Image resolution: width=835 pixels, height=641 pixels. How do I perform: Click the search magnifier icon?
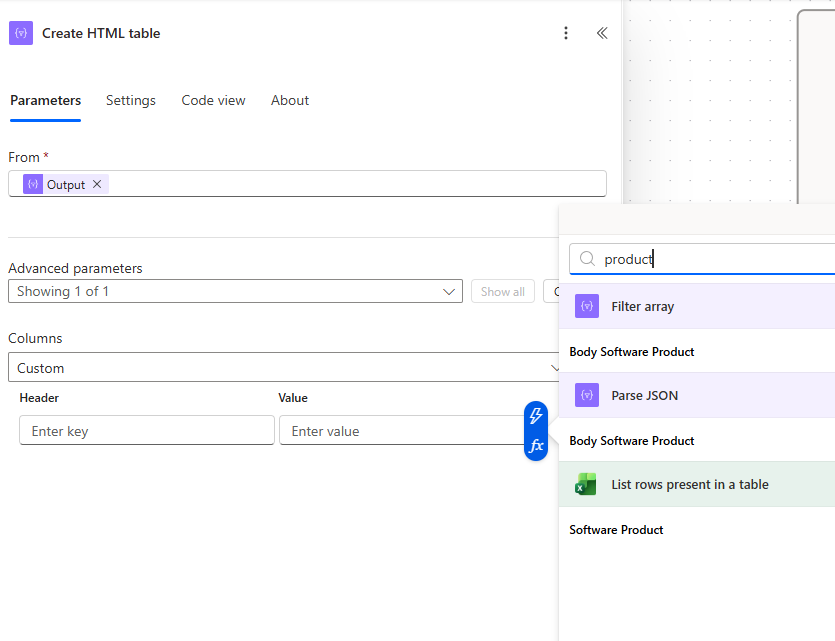click(x=587, y=259)
